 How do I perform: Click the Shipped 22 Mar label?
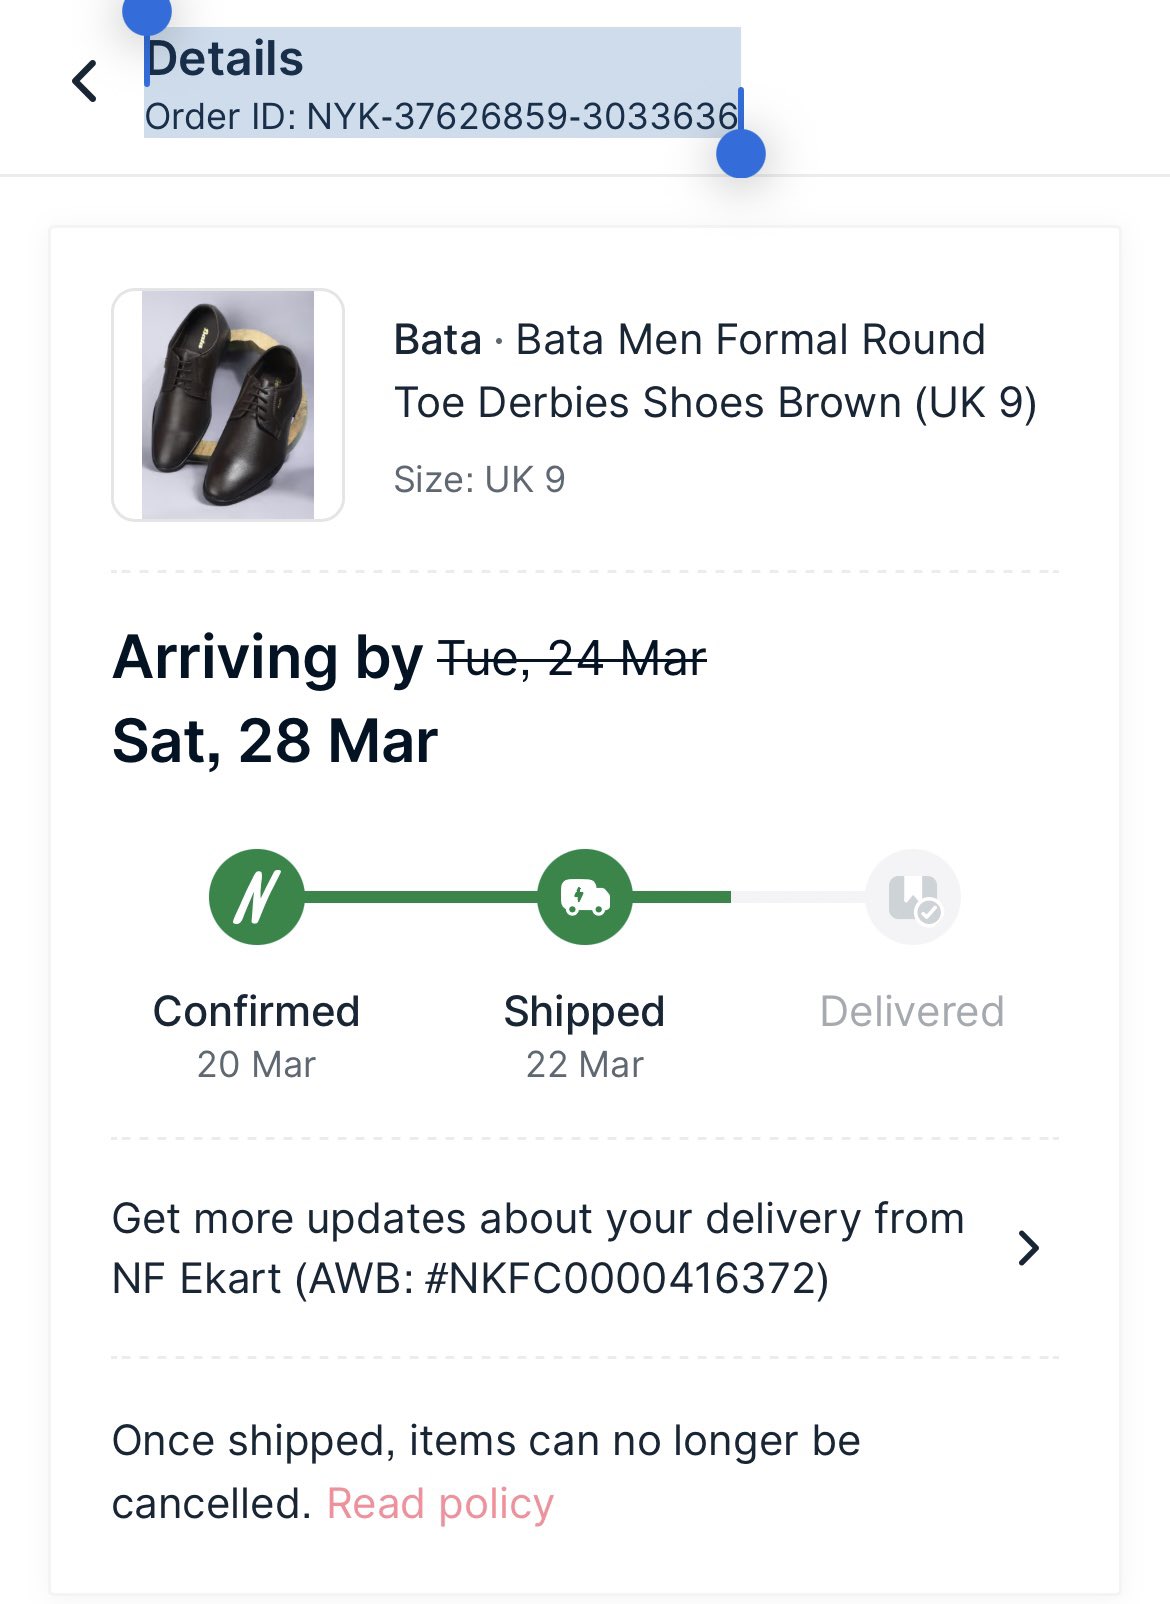tap(585, 1036)
